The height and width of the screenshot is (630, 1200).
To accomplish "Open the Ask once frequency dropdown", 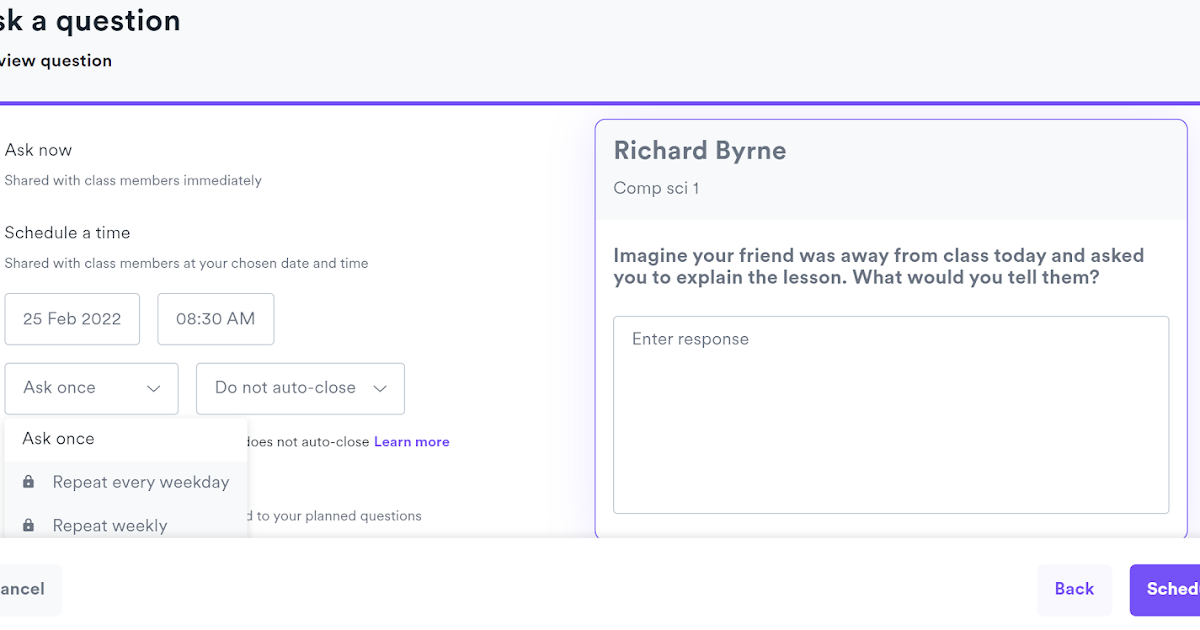I will pos(91,388).
